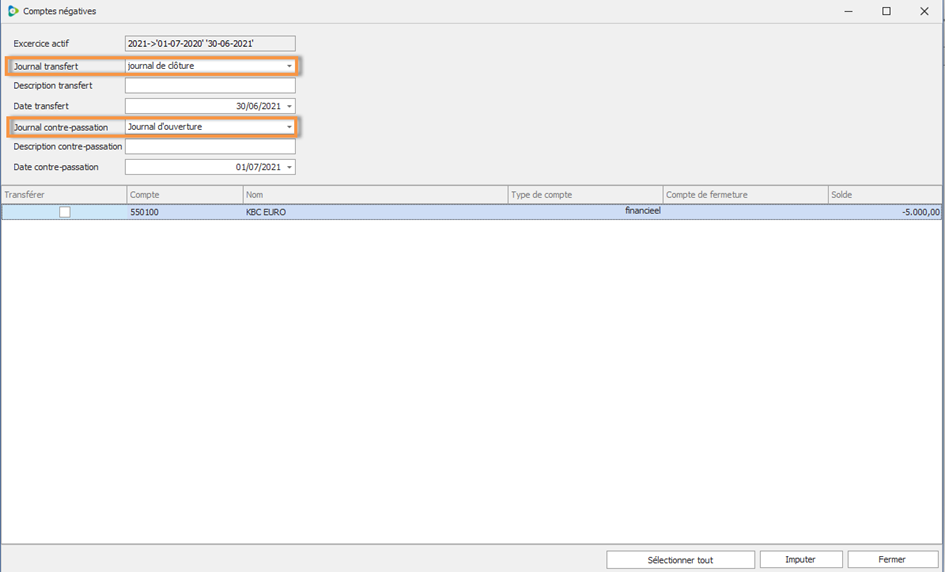Screen dimensions: 945x572
Task: Sort by the Type de compte column header
Action: click(x=585, y=195)
